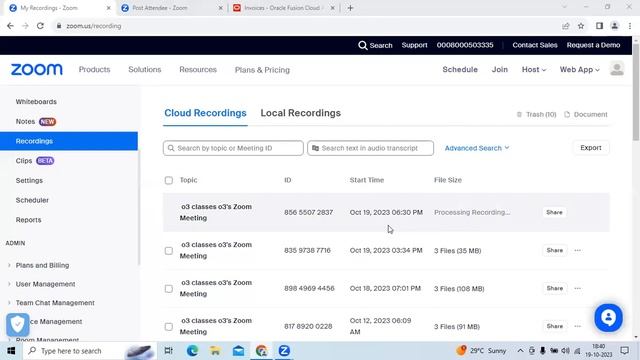Open Notes in sidebar

(x=25, y=122)
